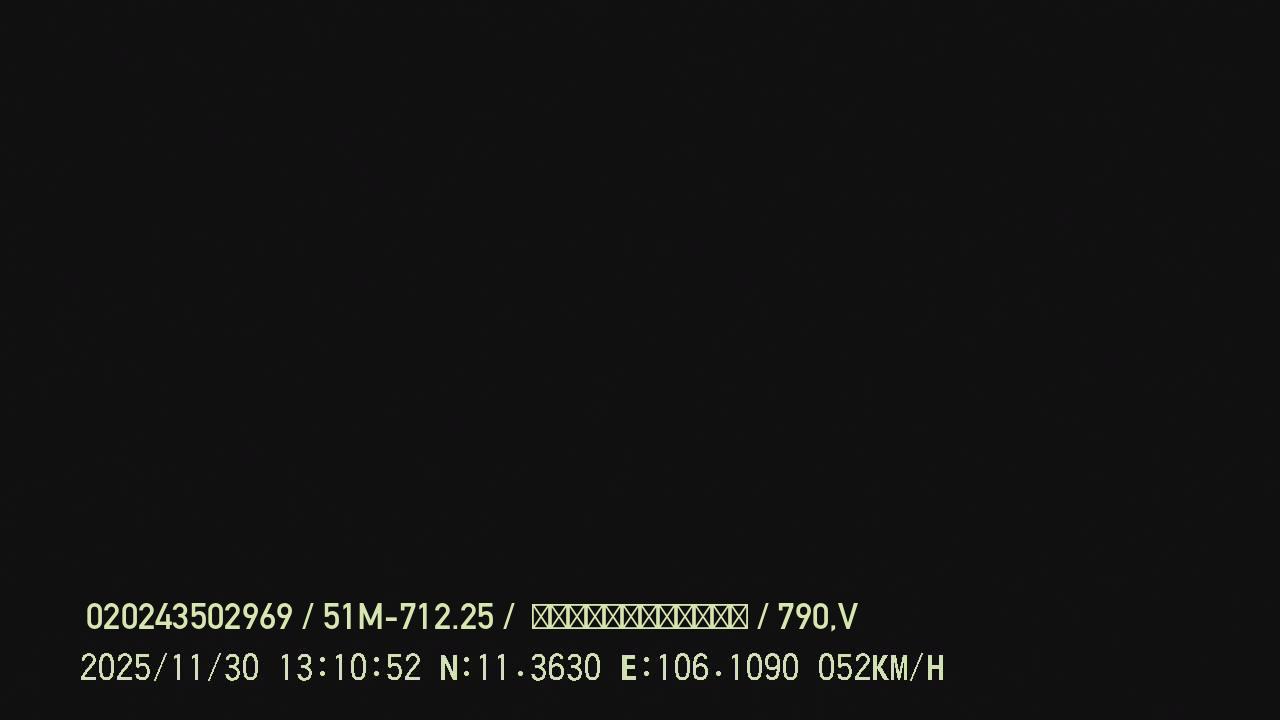Click the seconds value 52 in timestamp
The height and width of the screenshot is (720, 1280).
[x=403, y=668]
